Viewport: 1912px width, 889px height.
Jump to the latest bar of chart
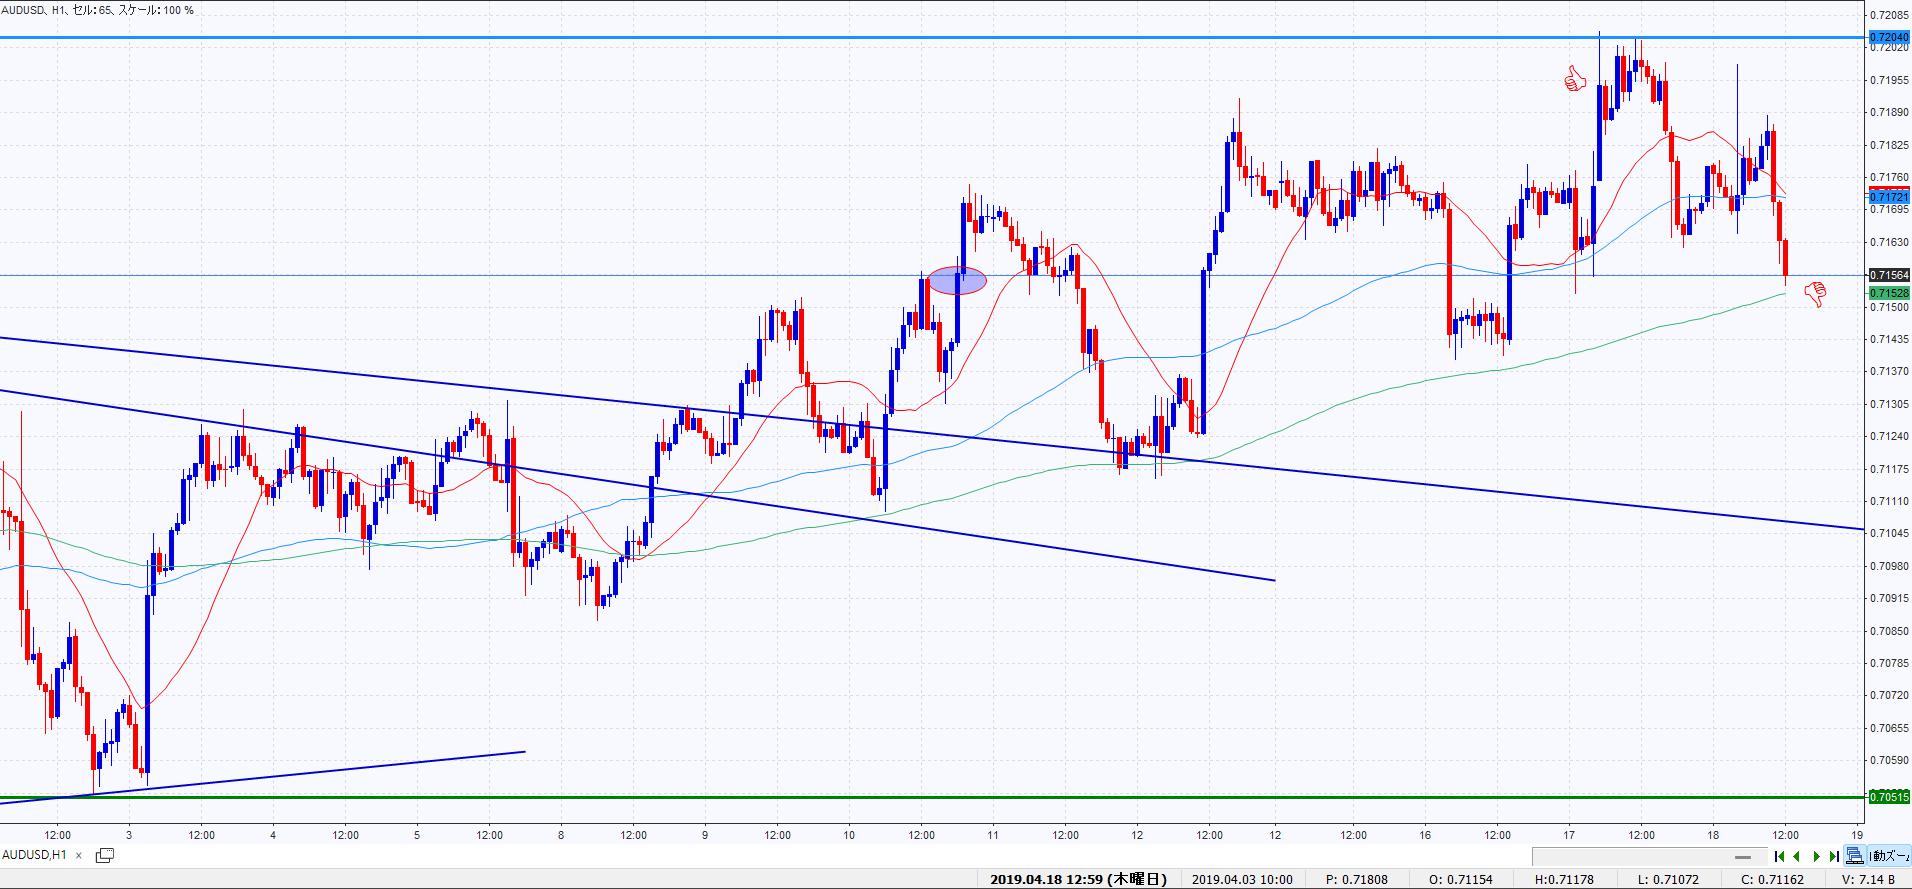coord(1834,856)
